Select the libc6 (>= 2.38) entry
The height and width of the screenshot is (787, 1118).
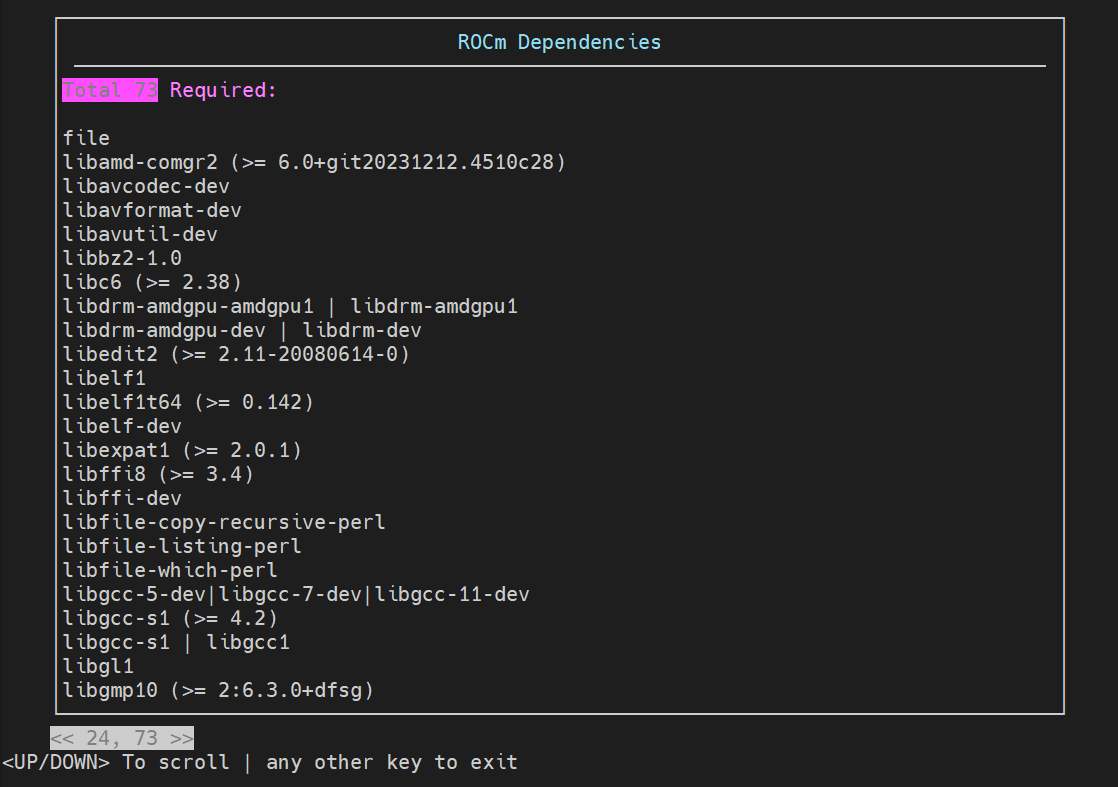pyautogui.click(x=153, y=282)
